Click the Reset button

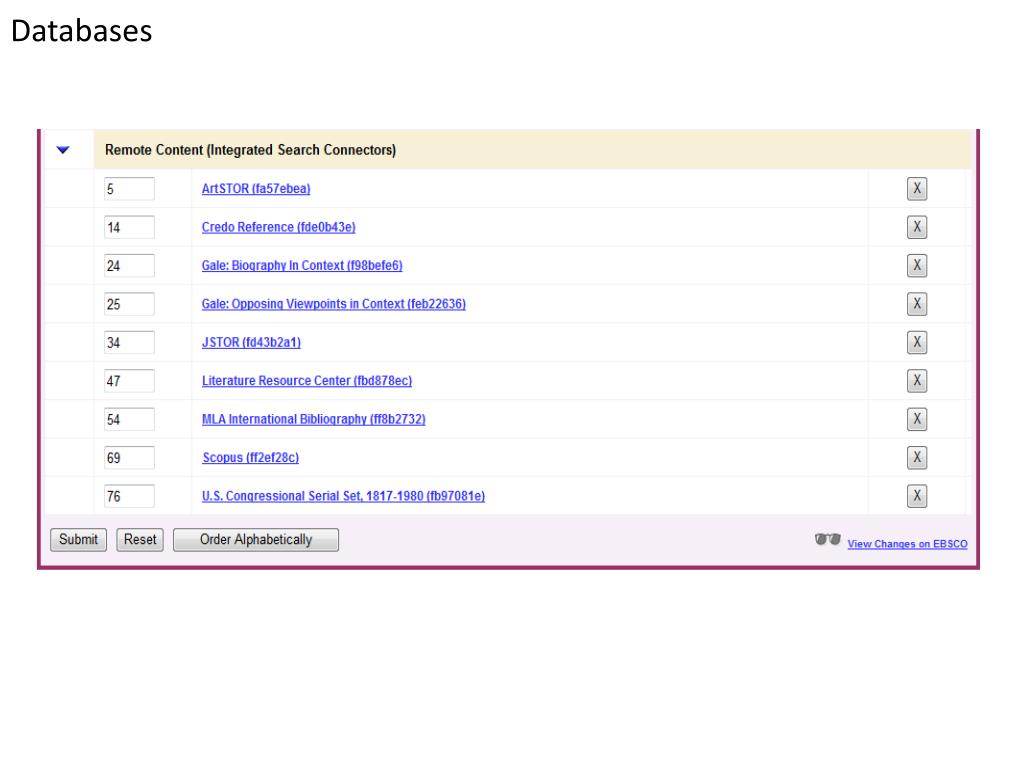click(140, 540)
